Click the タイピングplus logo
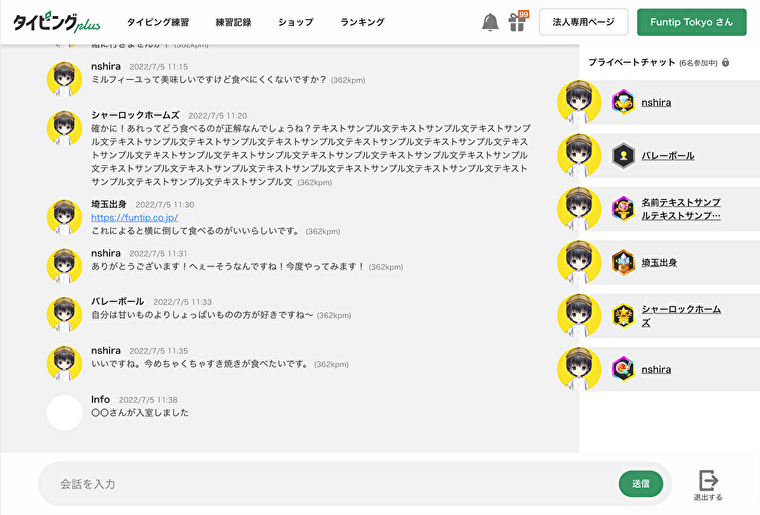The height and width of the screenshot is (515, 760). click(x=58, y=22)
